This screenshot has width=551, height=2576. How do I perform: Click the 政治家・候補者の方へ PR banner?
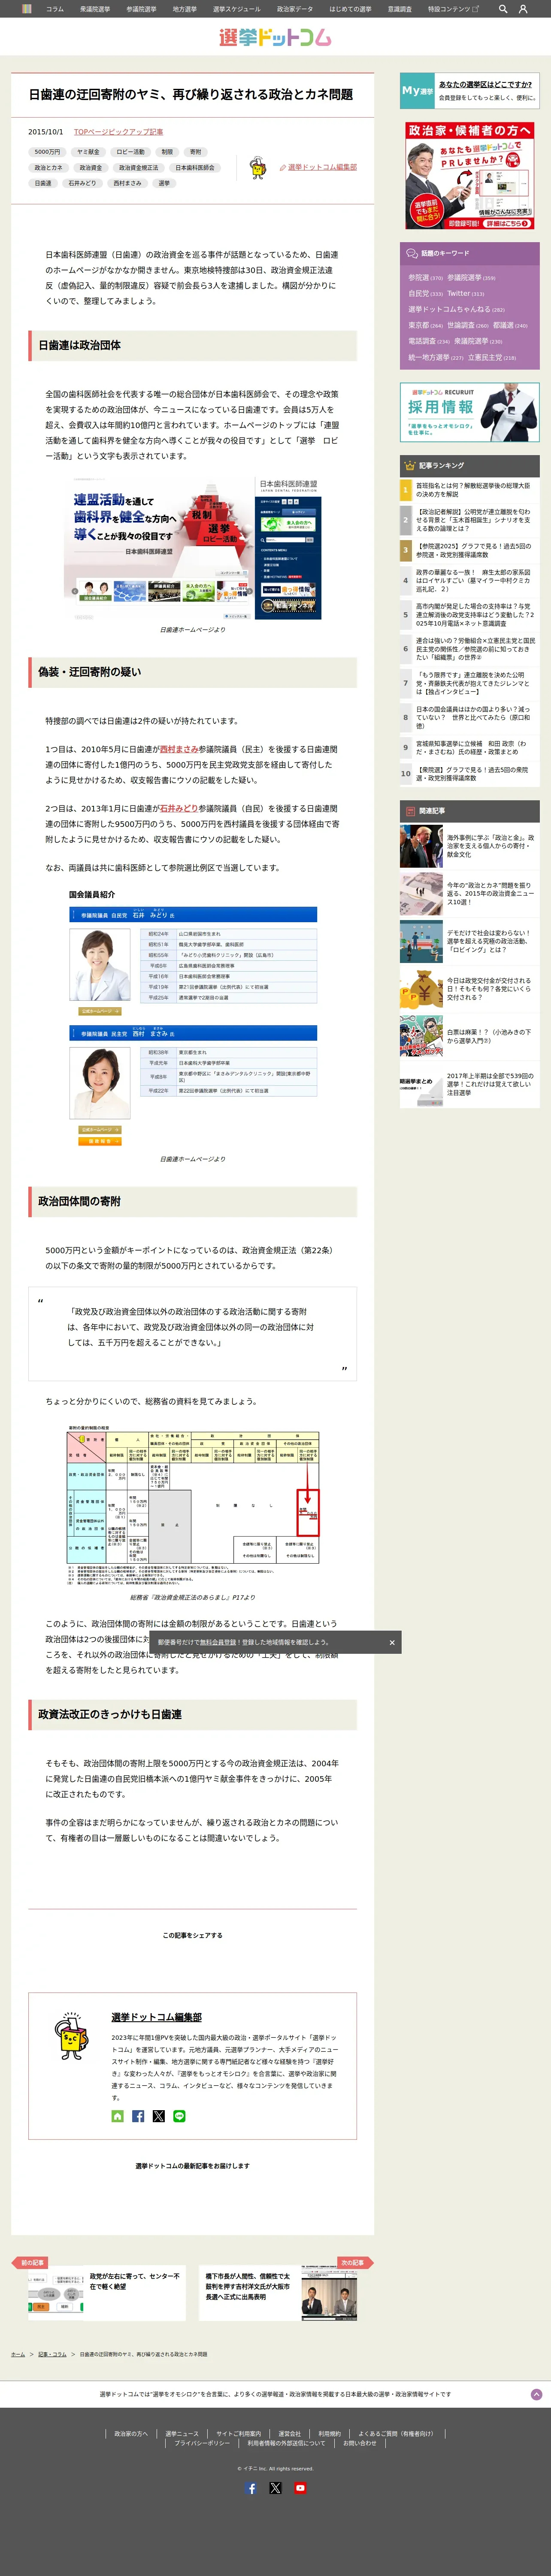point(470,176)
